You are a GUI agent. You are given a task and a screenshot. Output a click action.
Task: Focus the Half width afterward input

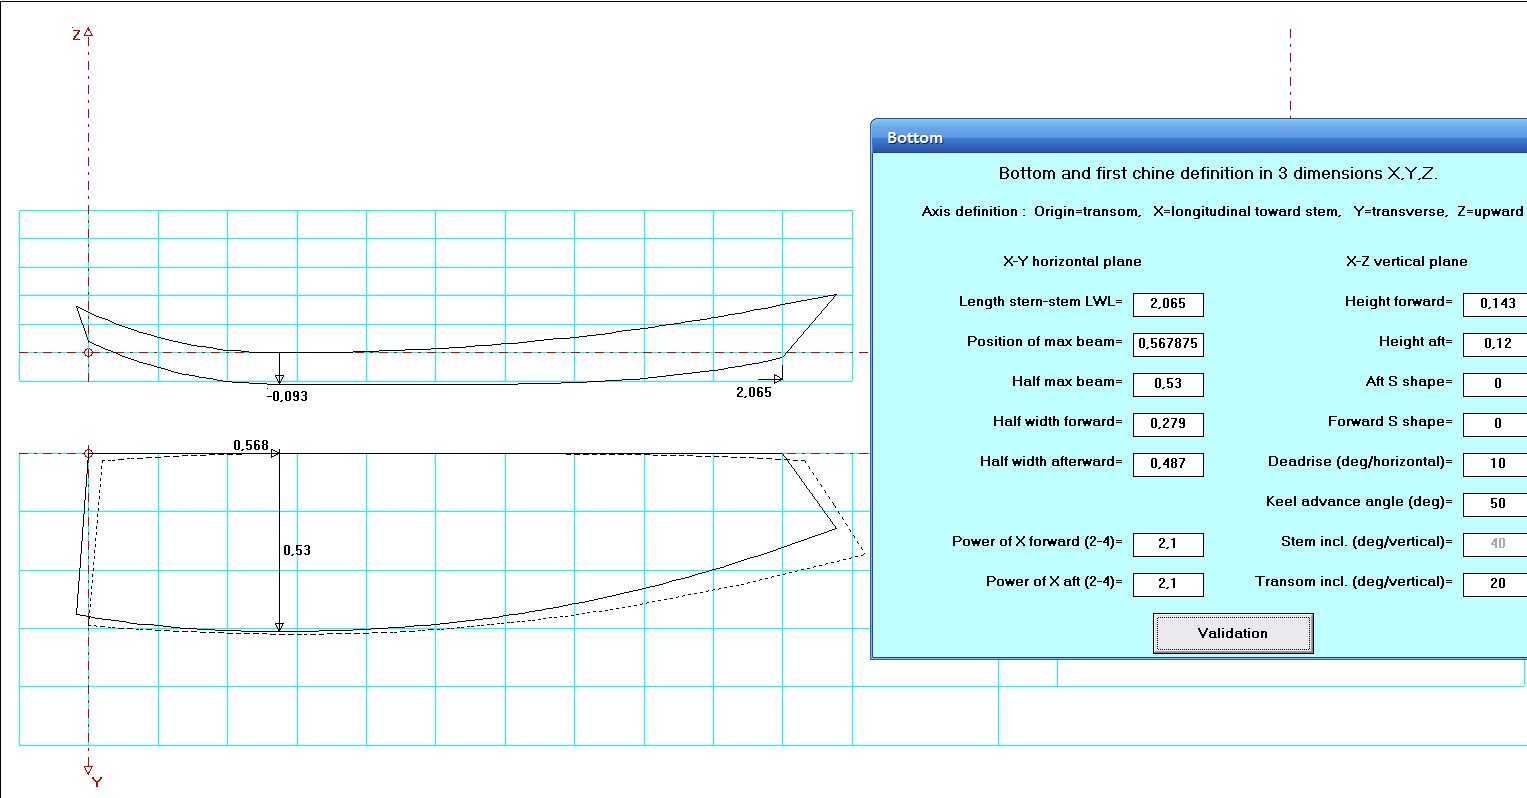coord(1167,464)
